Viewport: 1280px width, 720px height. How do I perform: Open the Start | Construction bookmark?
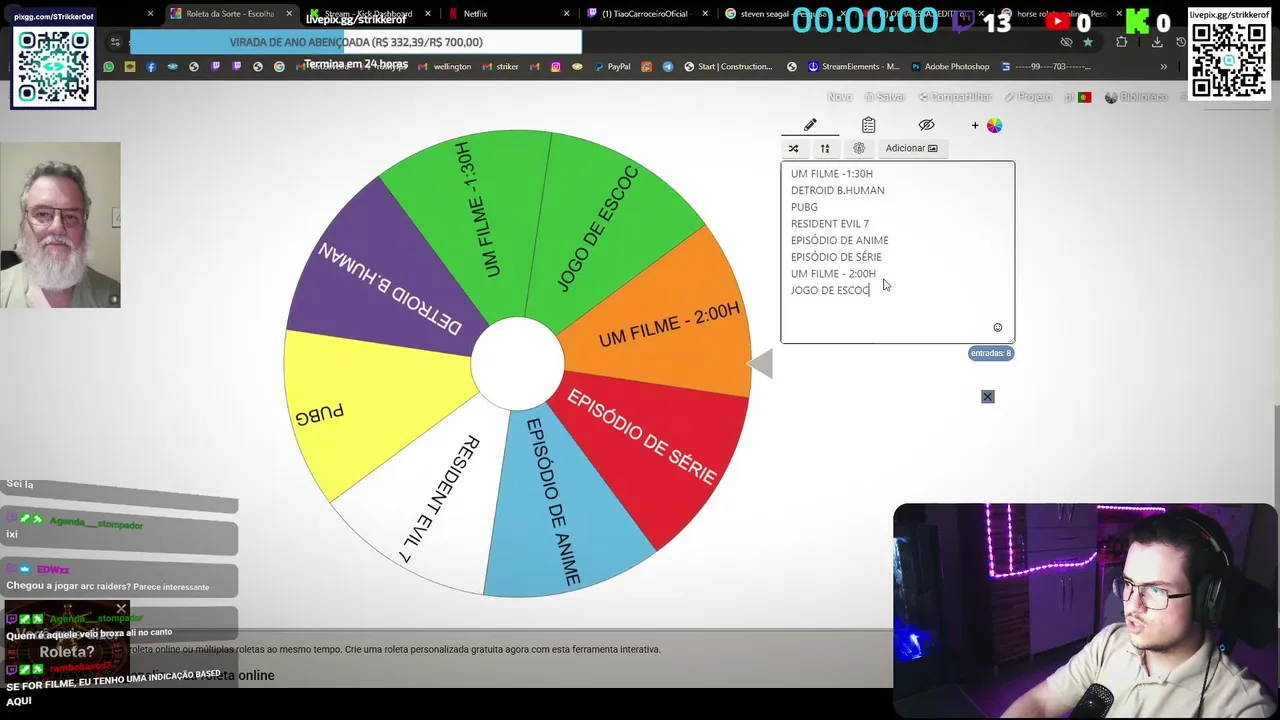pos(728,67)
